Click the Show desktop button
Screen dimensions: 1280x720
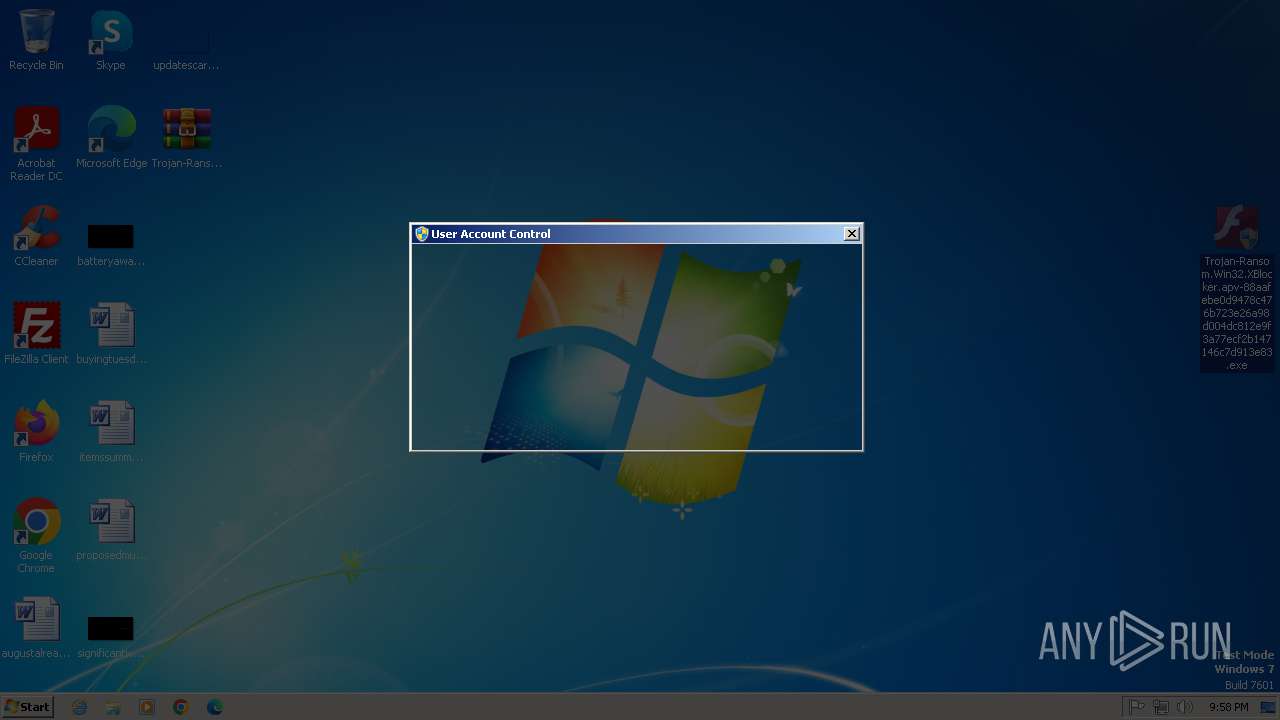tap(1269, 707)
